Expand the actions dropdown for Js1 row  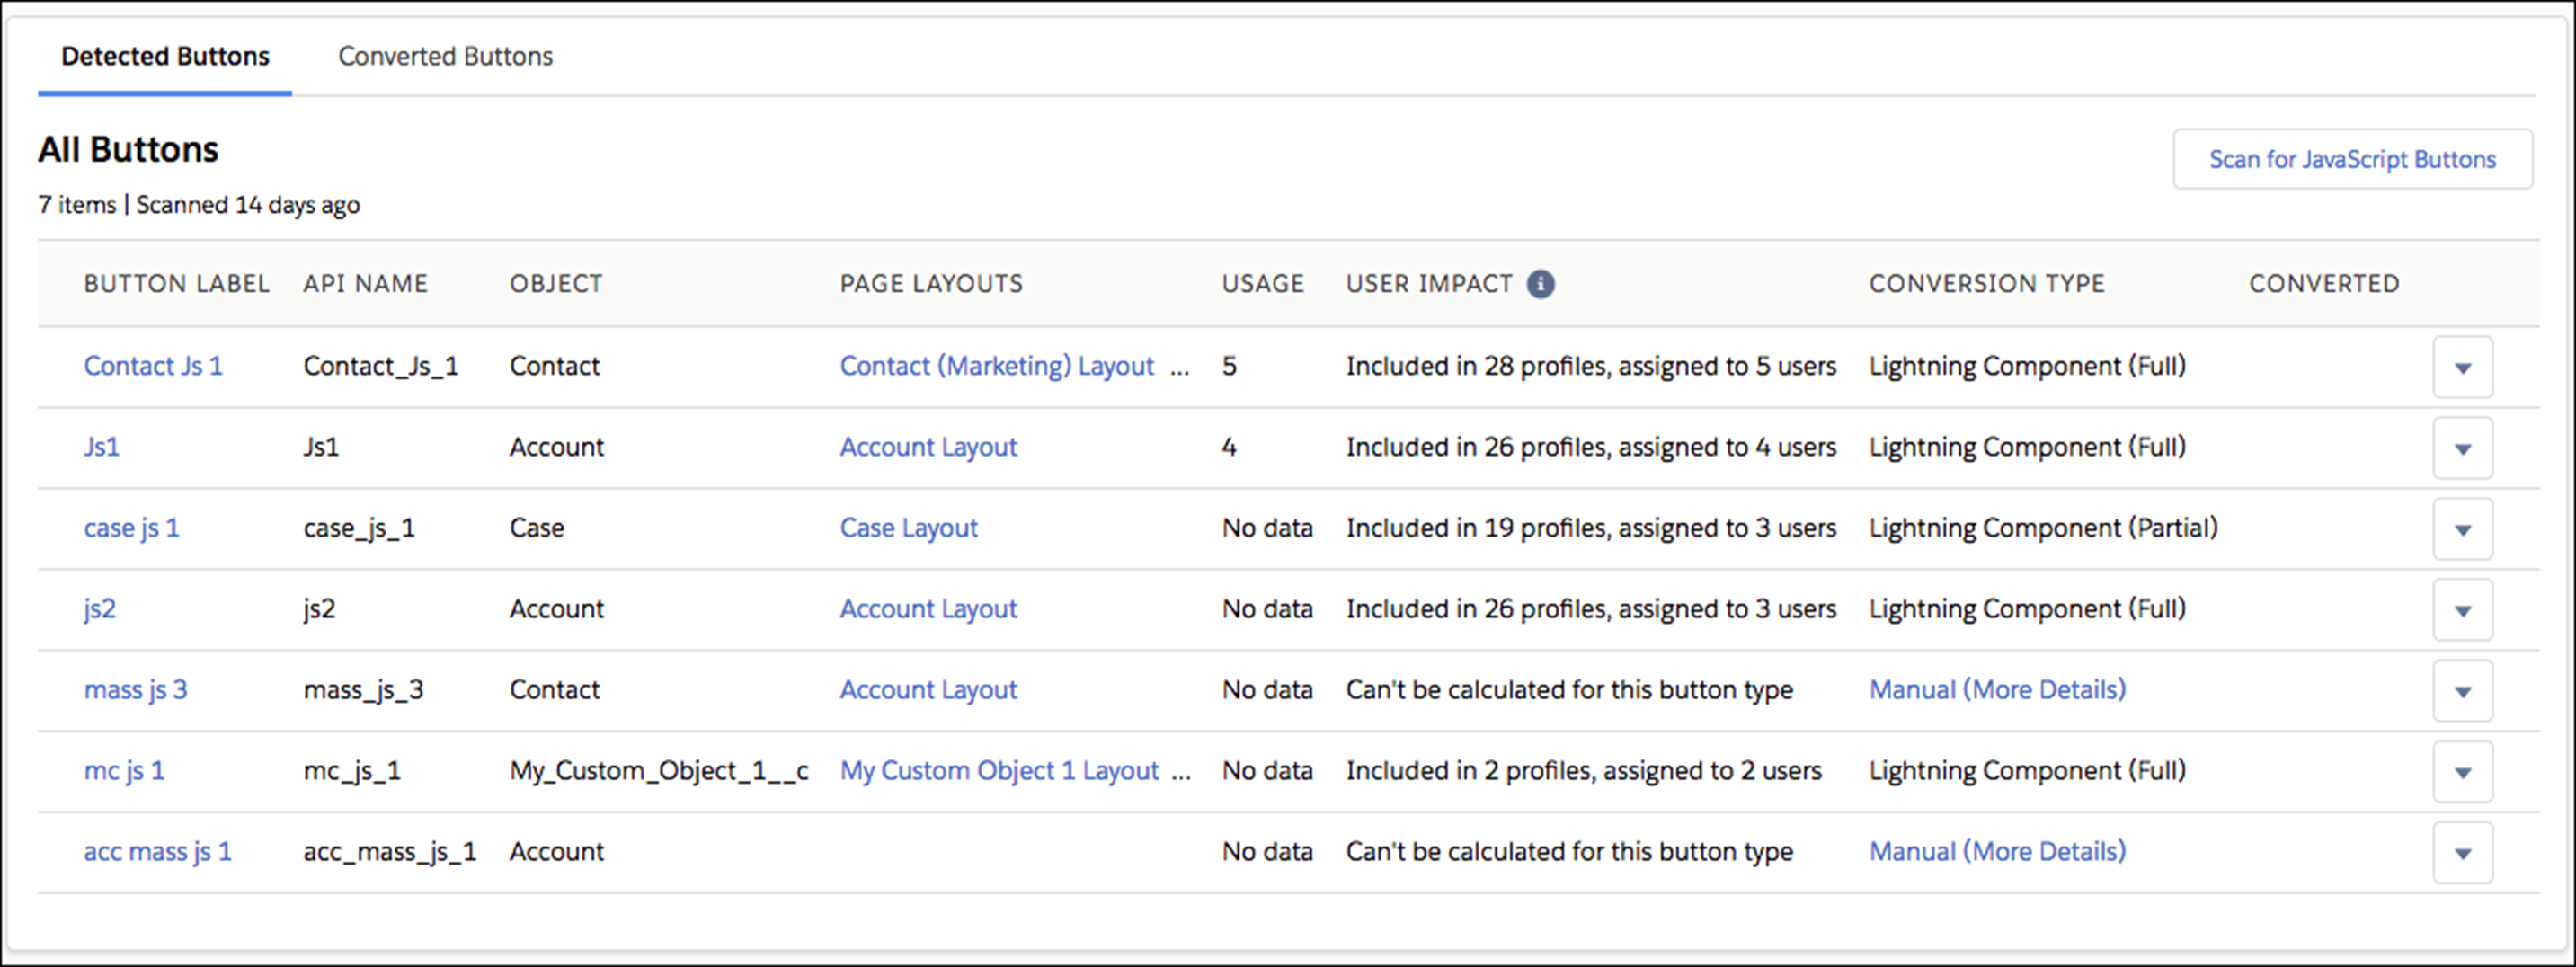point(2462,448)
